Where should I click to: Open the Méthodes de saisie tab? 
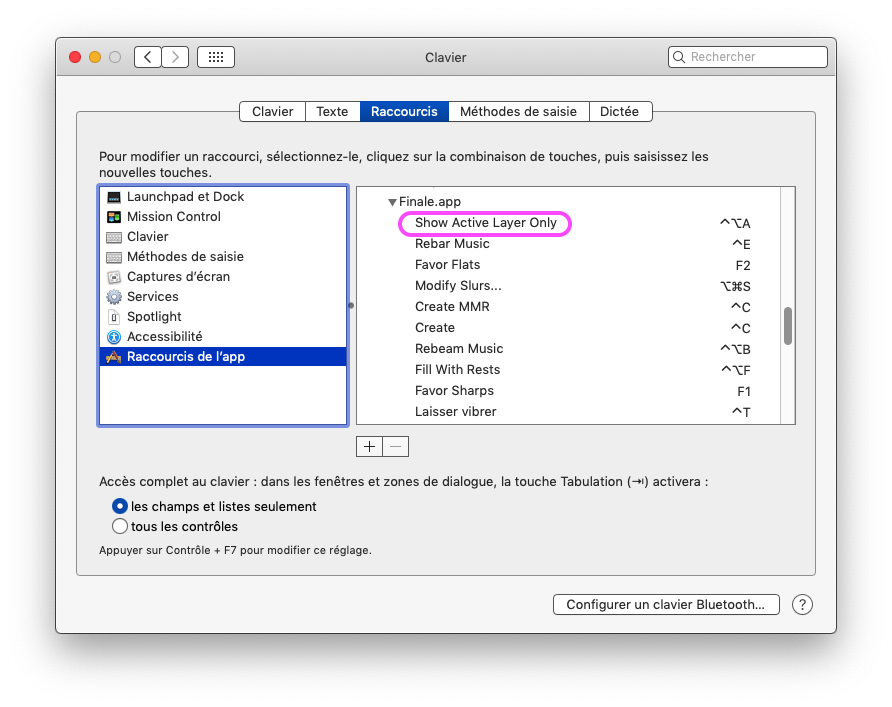(x=518, y=112)
